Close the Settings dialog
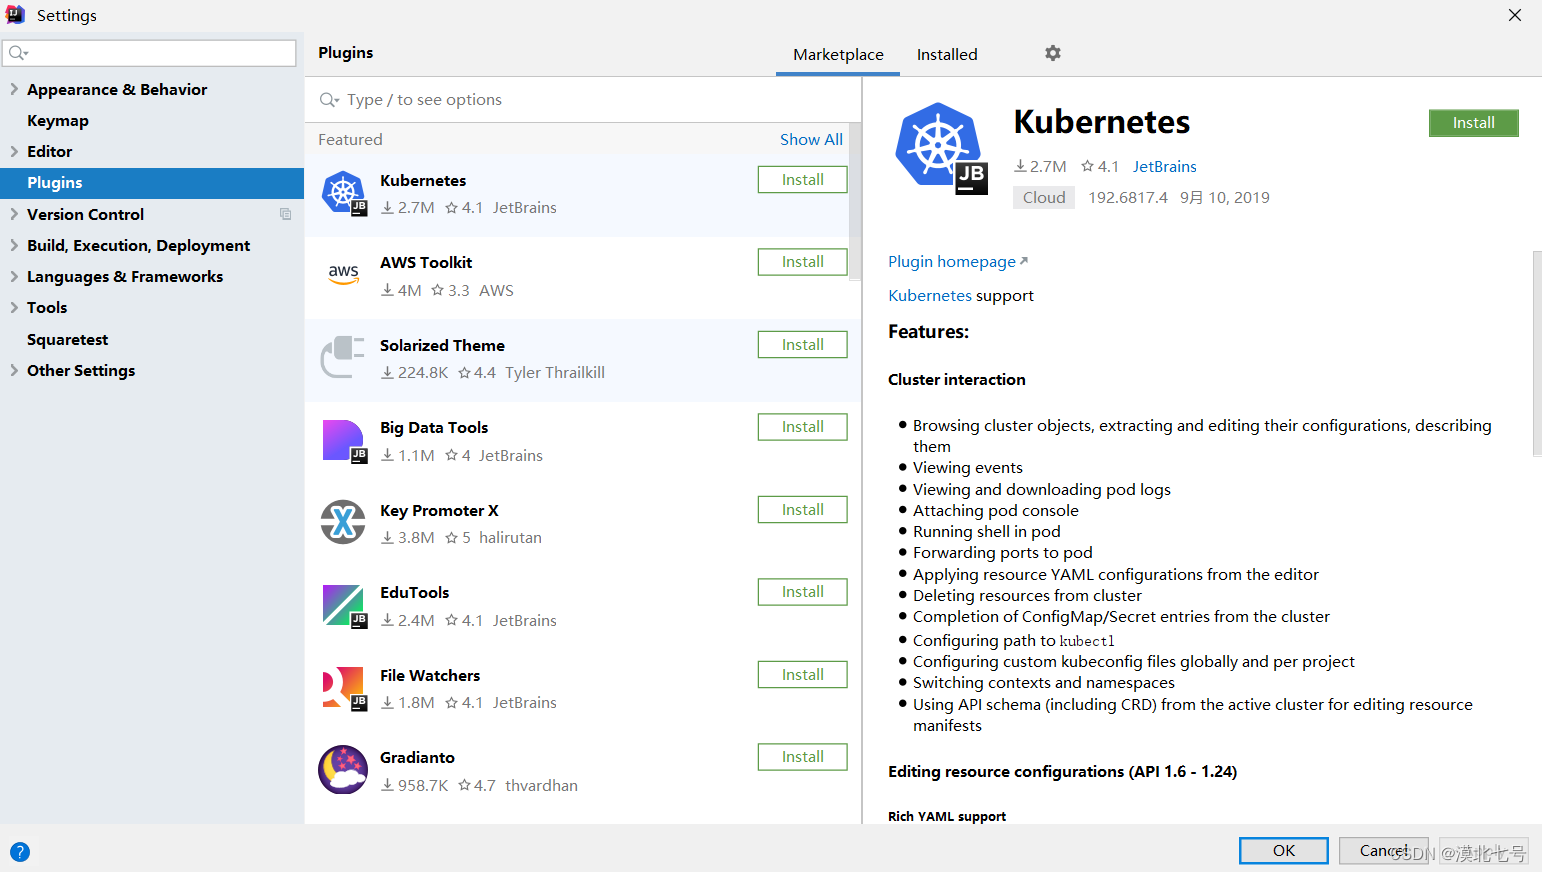Screen dimensions: 1542x872 pos(1515,15)
